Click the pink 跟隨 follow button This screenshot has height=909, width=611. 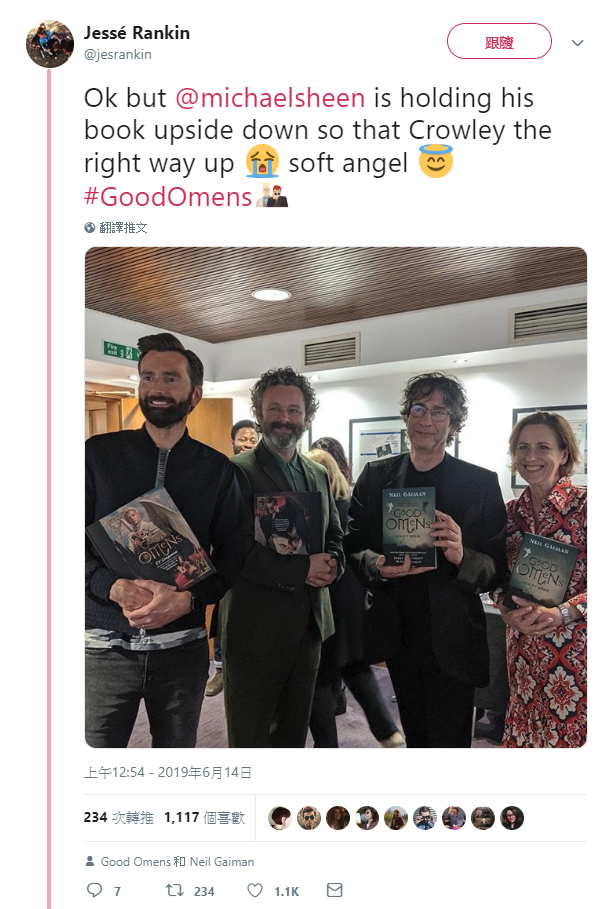tap(499, 41)
